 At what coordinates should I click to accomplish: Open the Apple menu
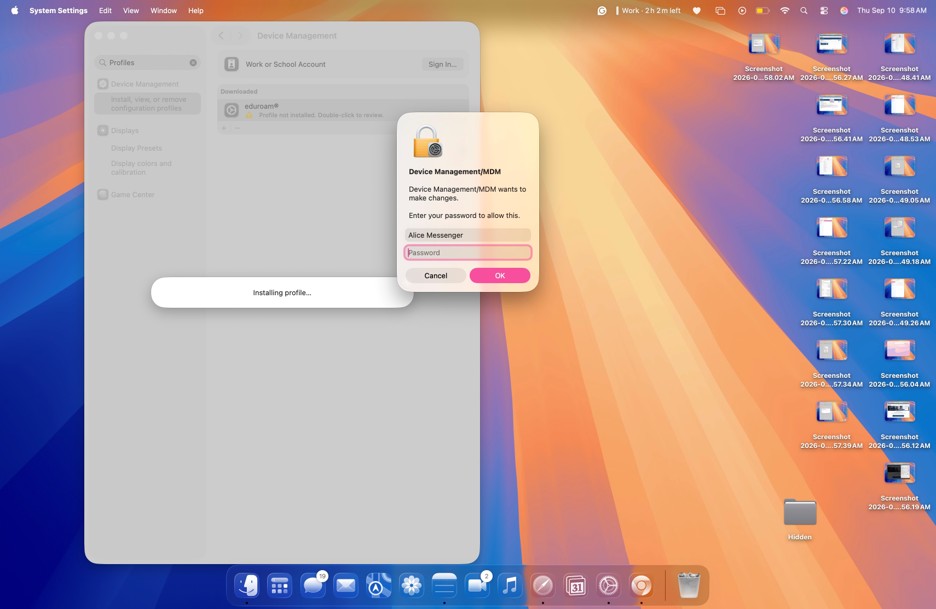tap(15, 11)
